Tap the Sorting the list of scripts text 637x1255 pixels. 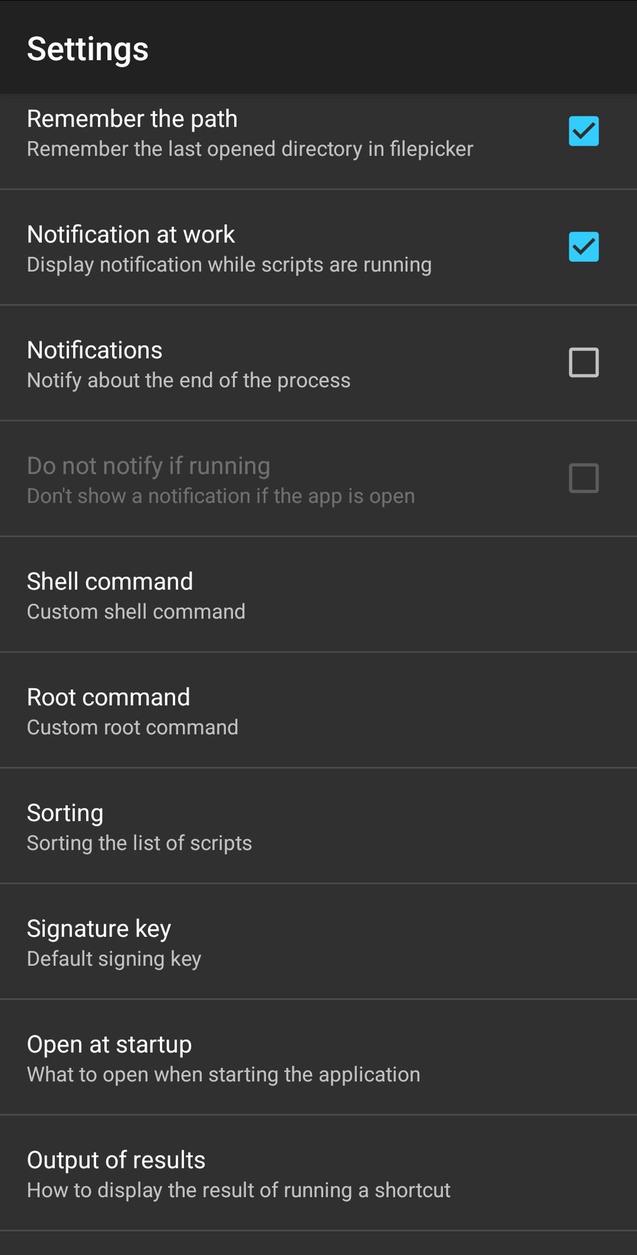tap(139, 843)
